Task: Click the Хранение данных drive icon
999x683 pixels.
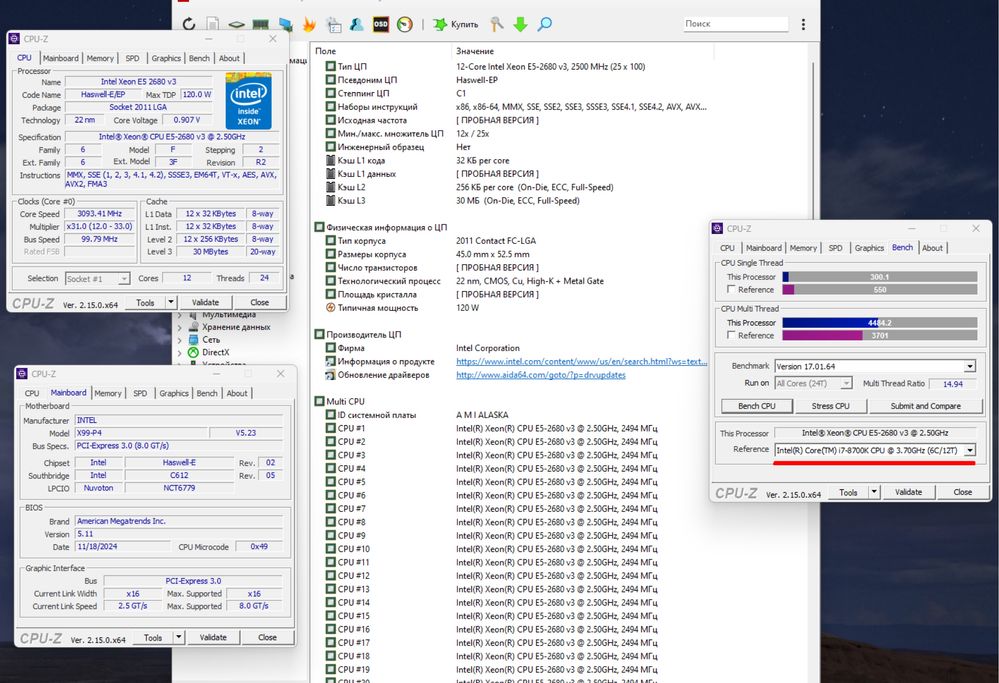Action: [193, 327]
